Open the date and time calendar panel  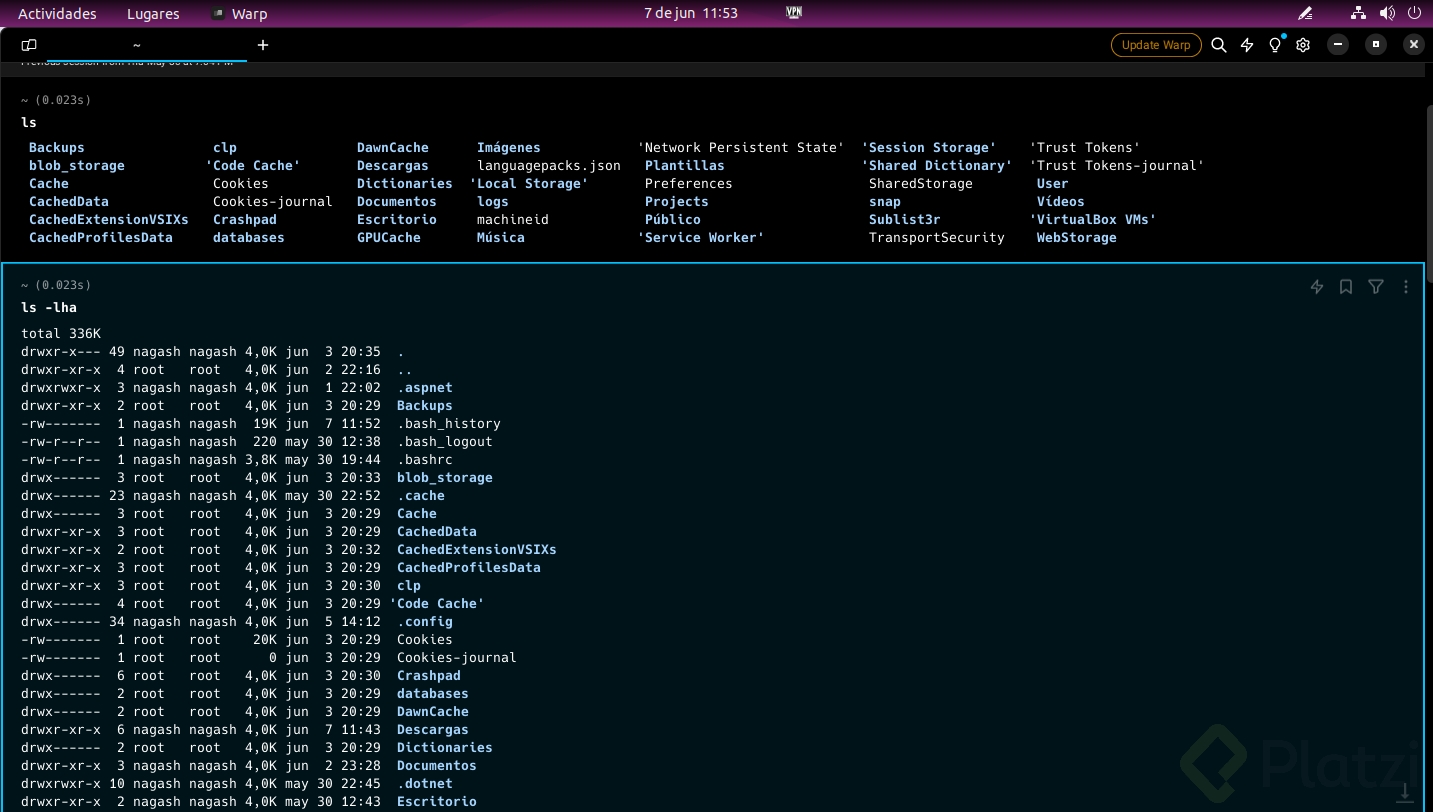690,14
